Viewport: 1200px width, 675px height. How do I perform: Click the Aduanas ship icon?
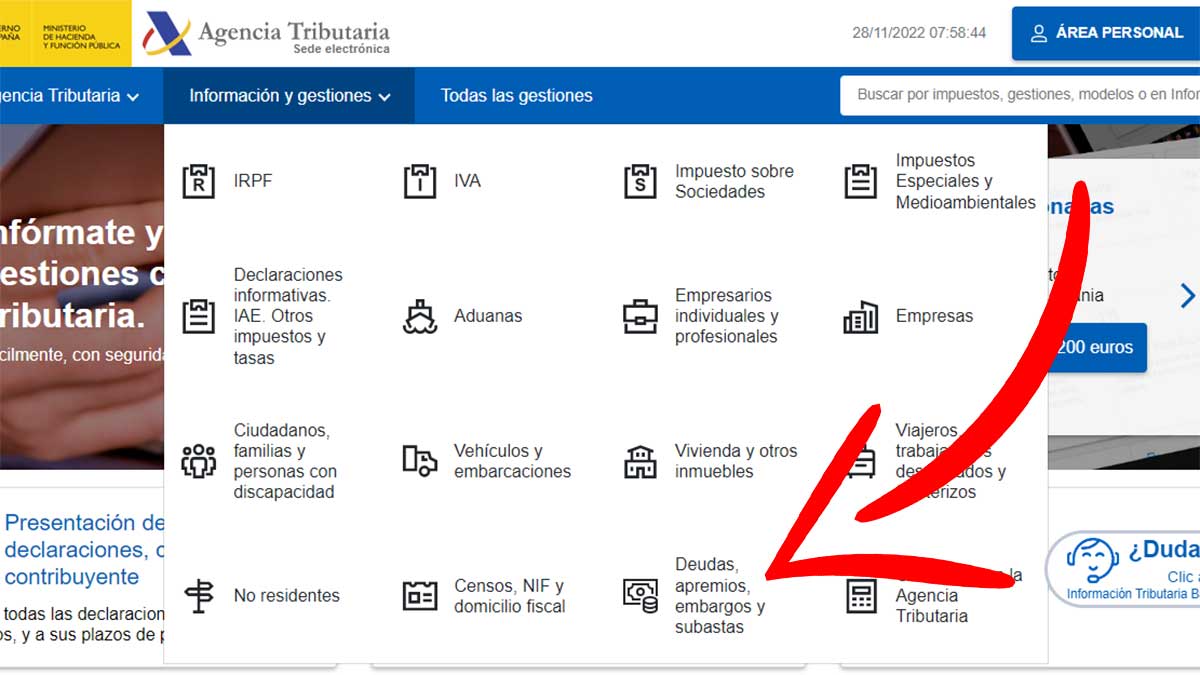pyautogui.click(x=420, y=316)
